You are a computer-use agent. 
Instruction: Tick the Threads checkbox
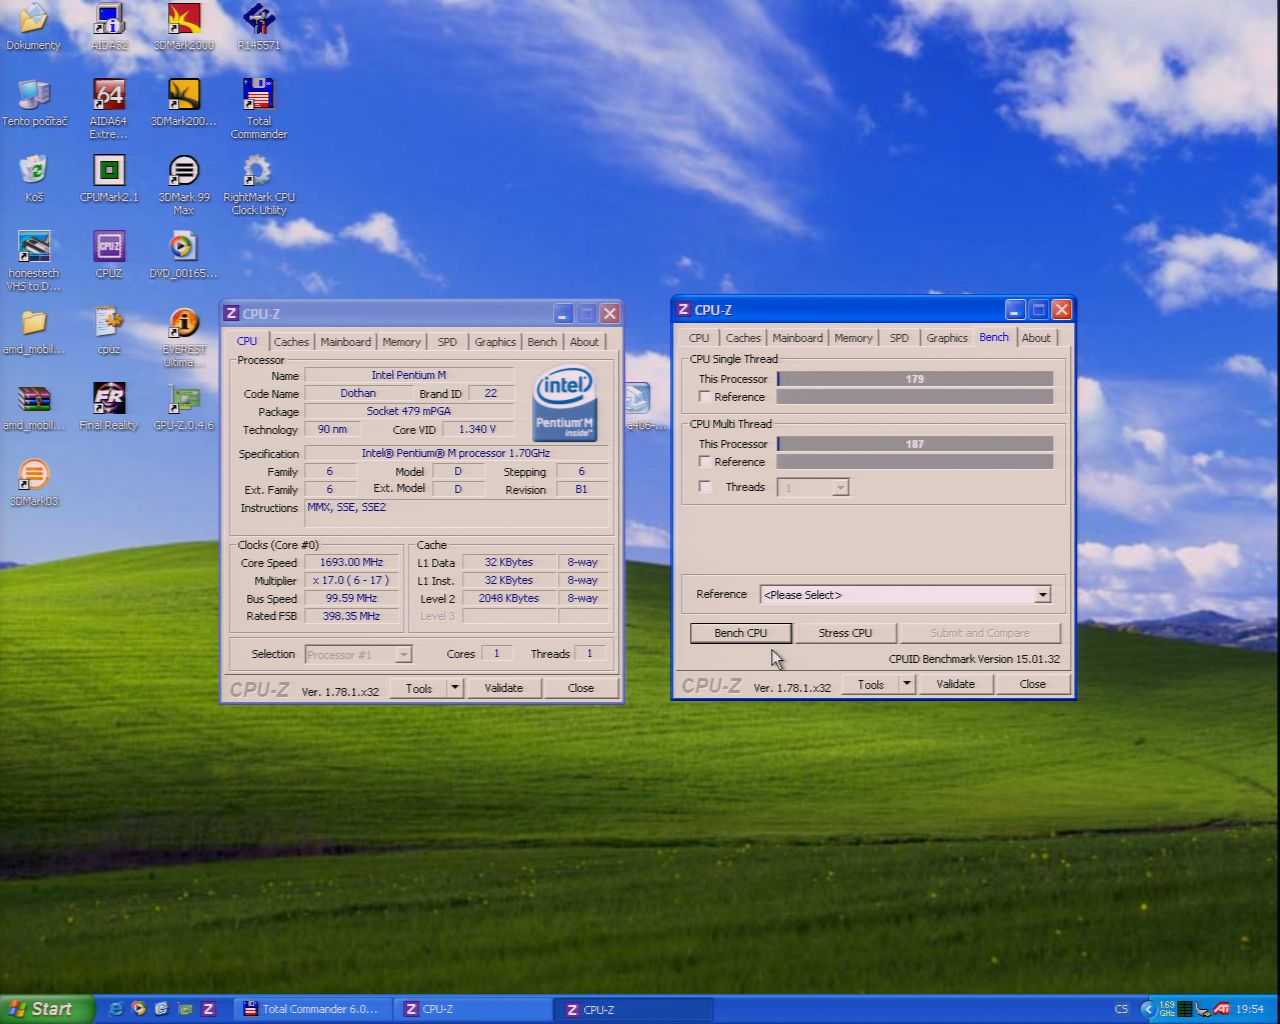pyautogui.click(x=706, y=487)
